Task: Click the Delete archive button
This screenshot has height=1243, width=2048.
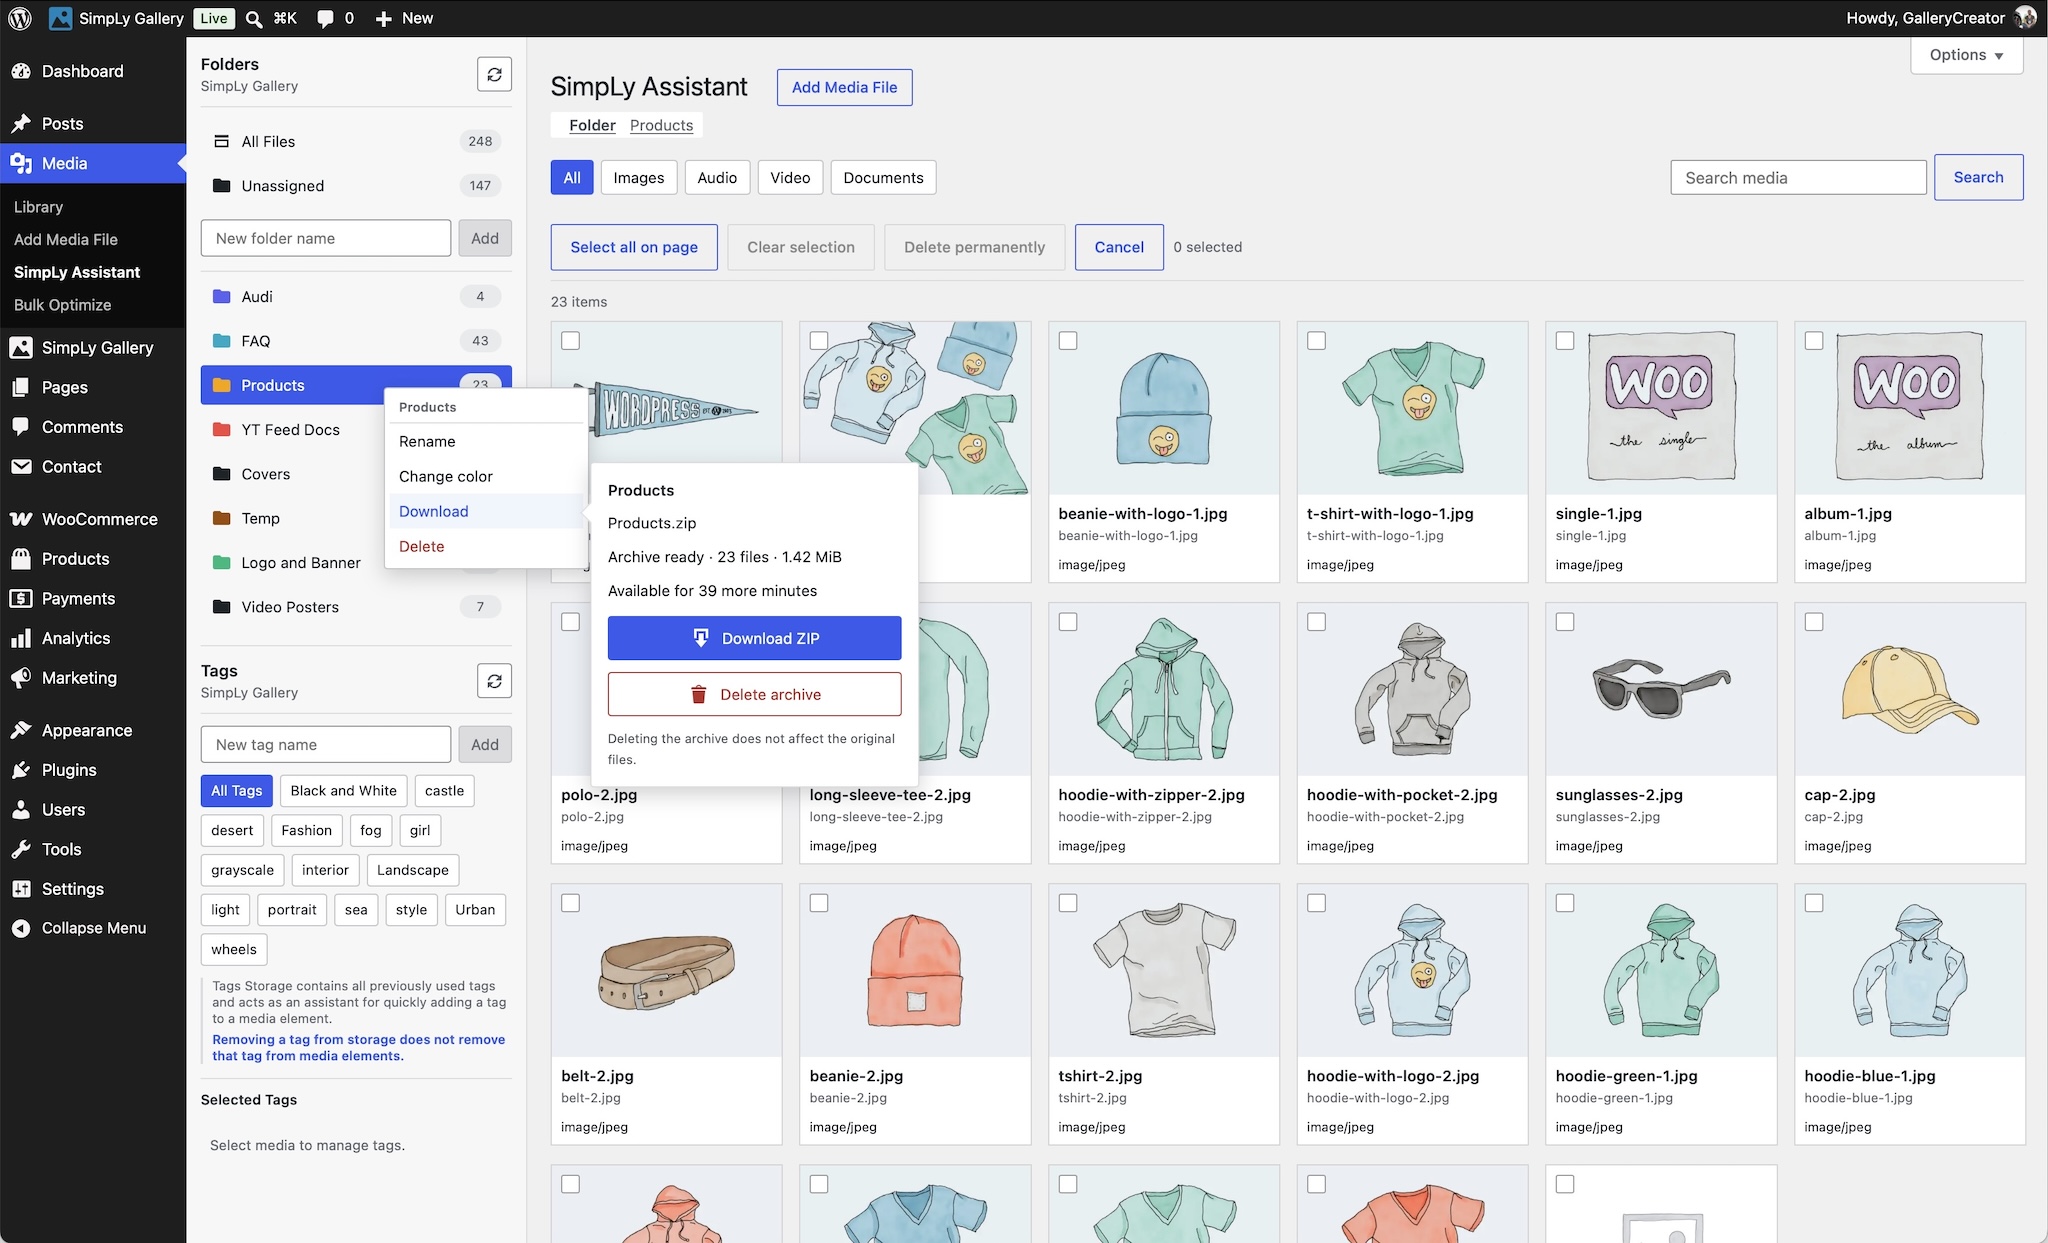Action: [754, 694]
